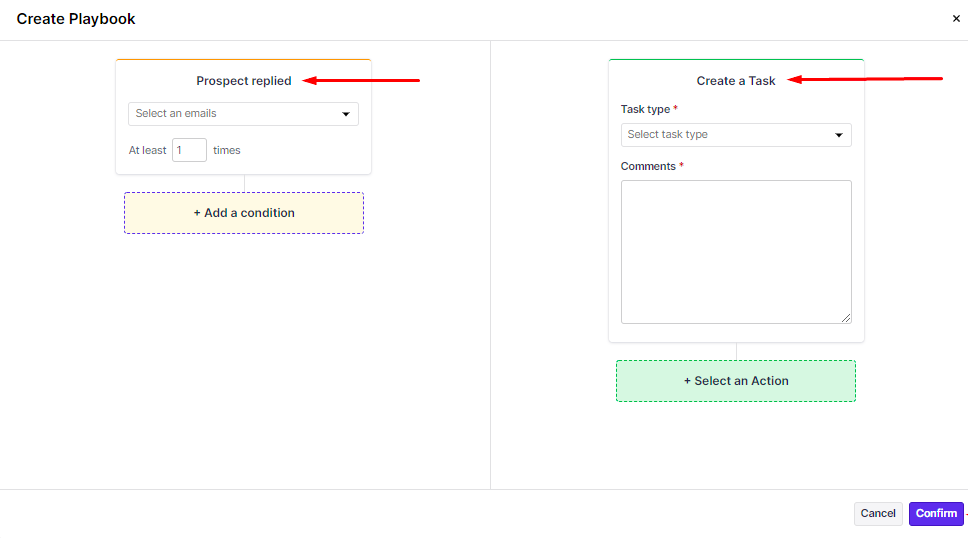968x538 pixels.
Task: Click the "At least" label text
Action: (147, 150)
